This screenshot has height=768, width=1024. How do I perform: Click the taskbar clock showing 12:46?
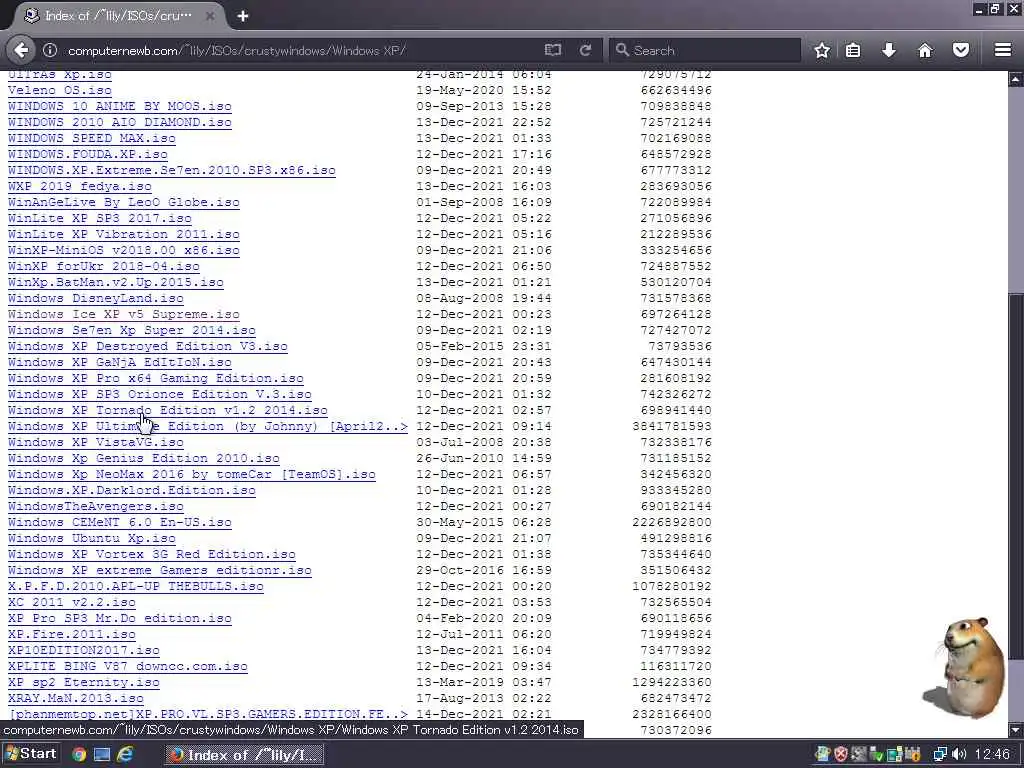pyautogui.click(x=991, y=755)
